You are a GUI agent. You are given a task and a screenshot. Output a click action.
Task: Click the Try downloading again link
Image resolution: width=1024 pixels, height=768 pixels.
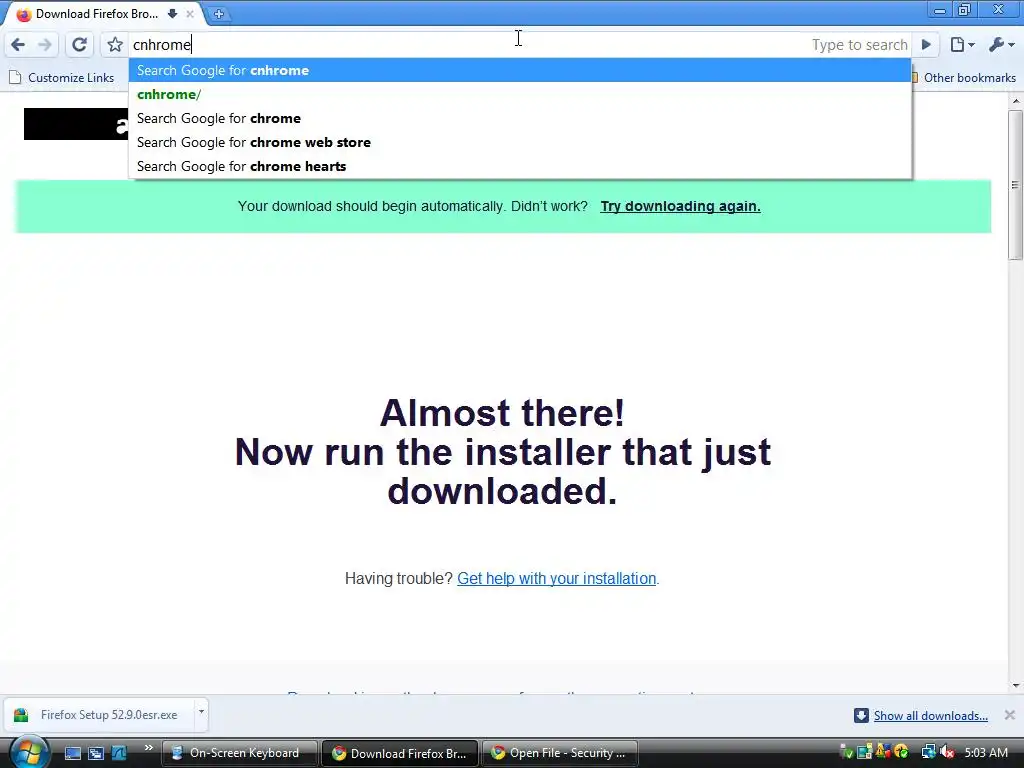point(680,206)
